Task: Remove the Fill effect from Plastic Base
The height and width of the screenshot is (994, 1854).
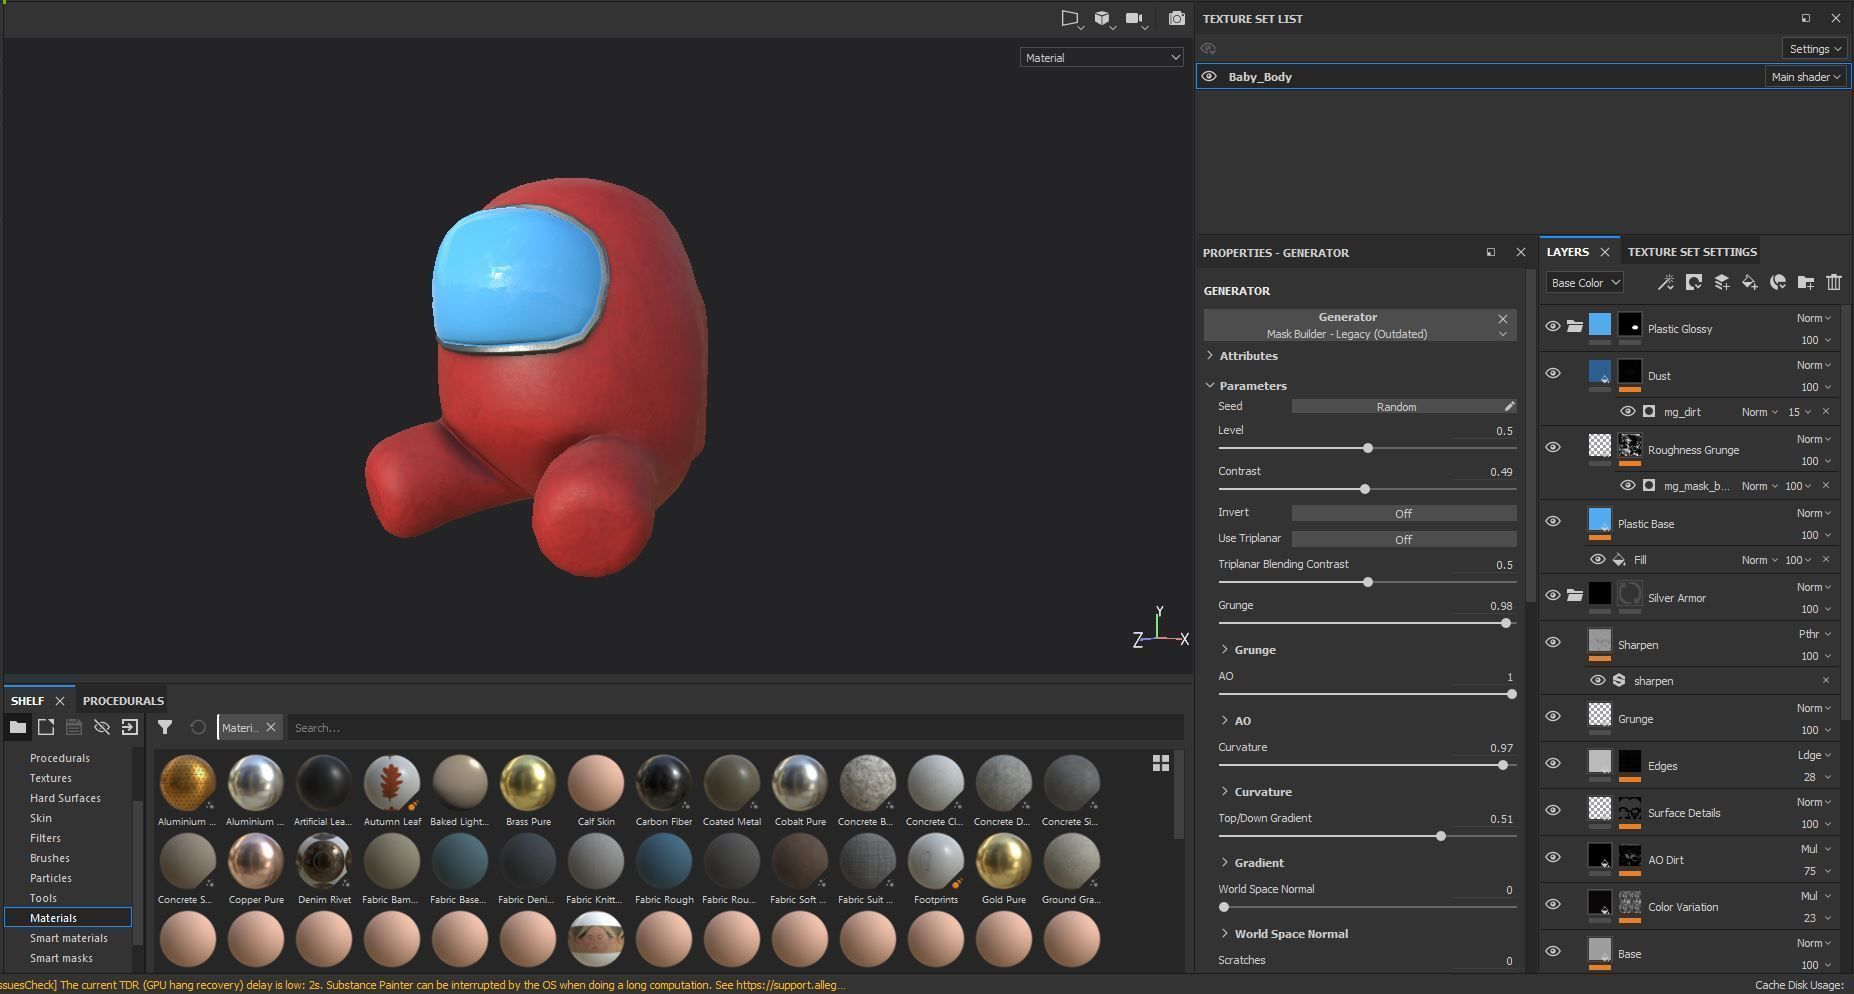Action: (1826, 559)
